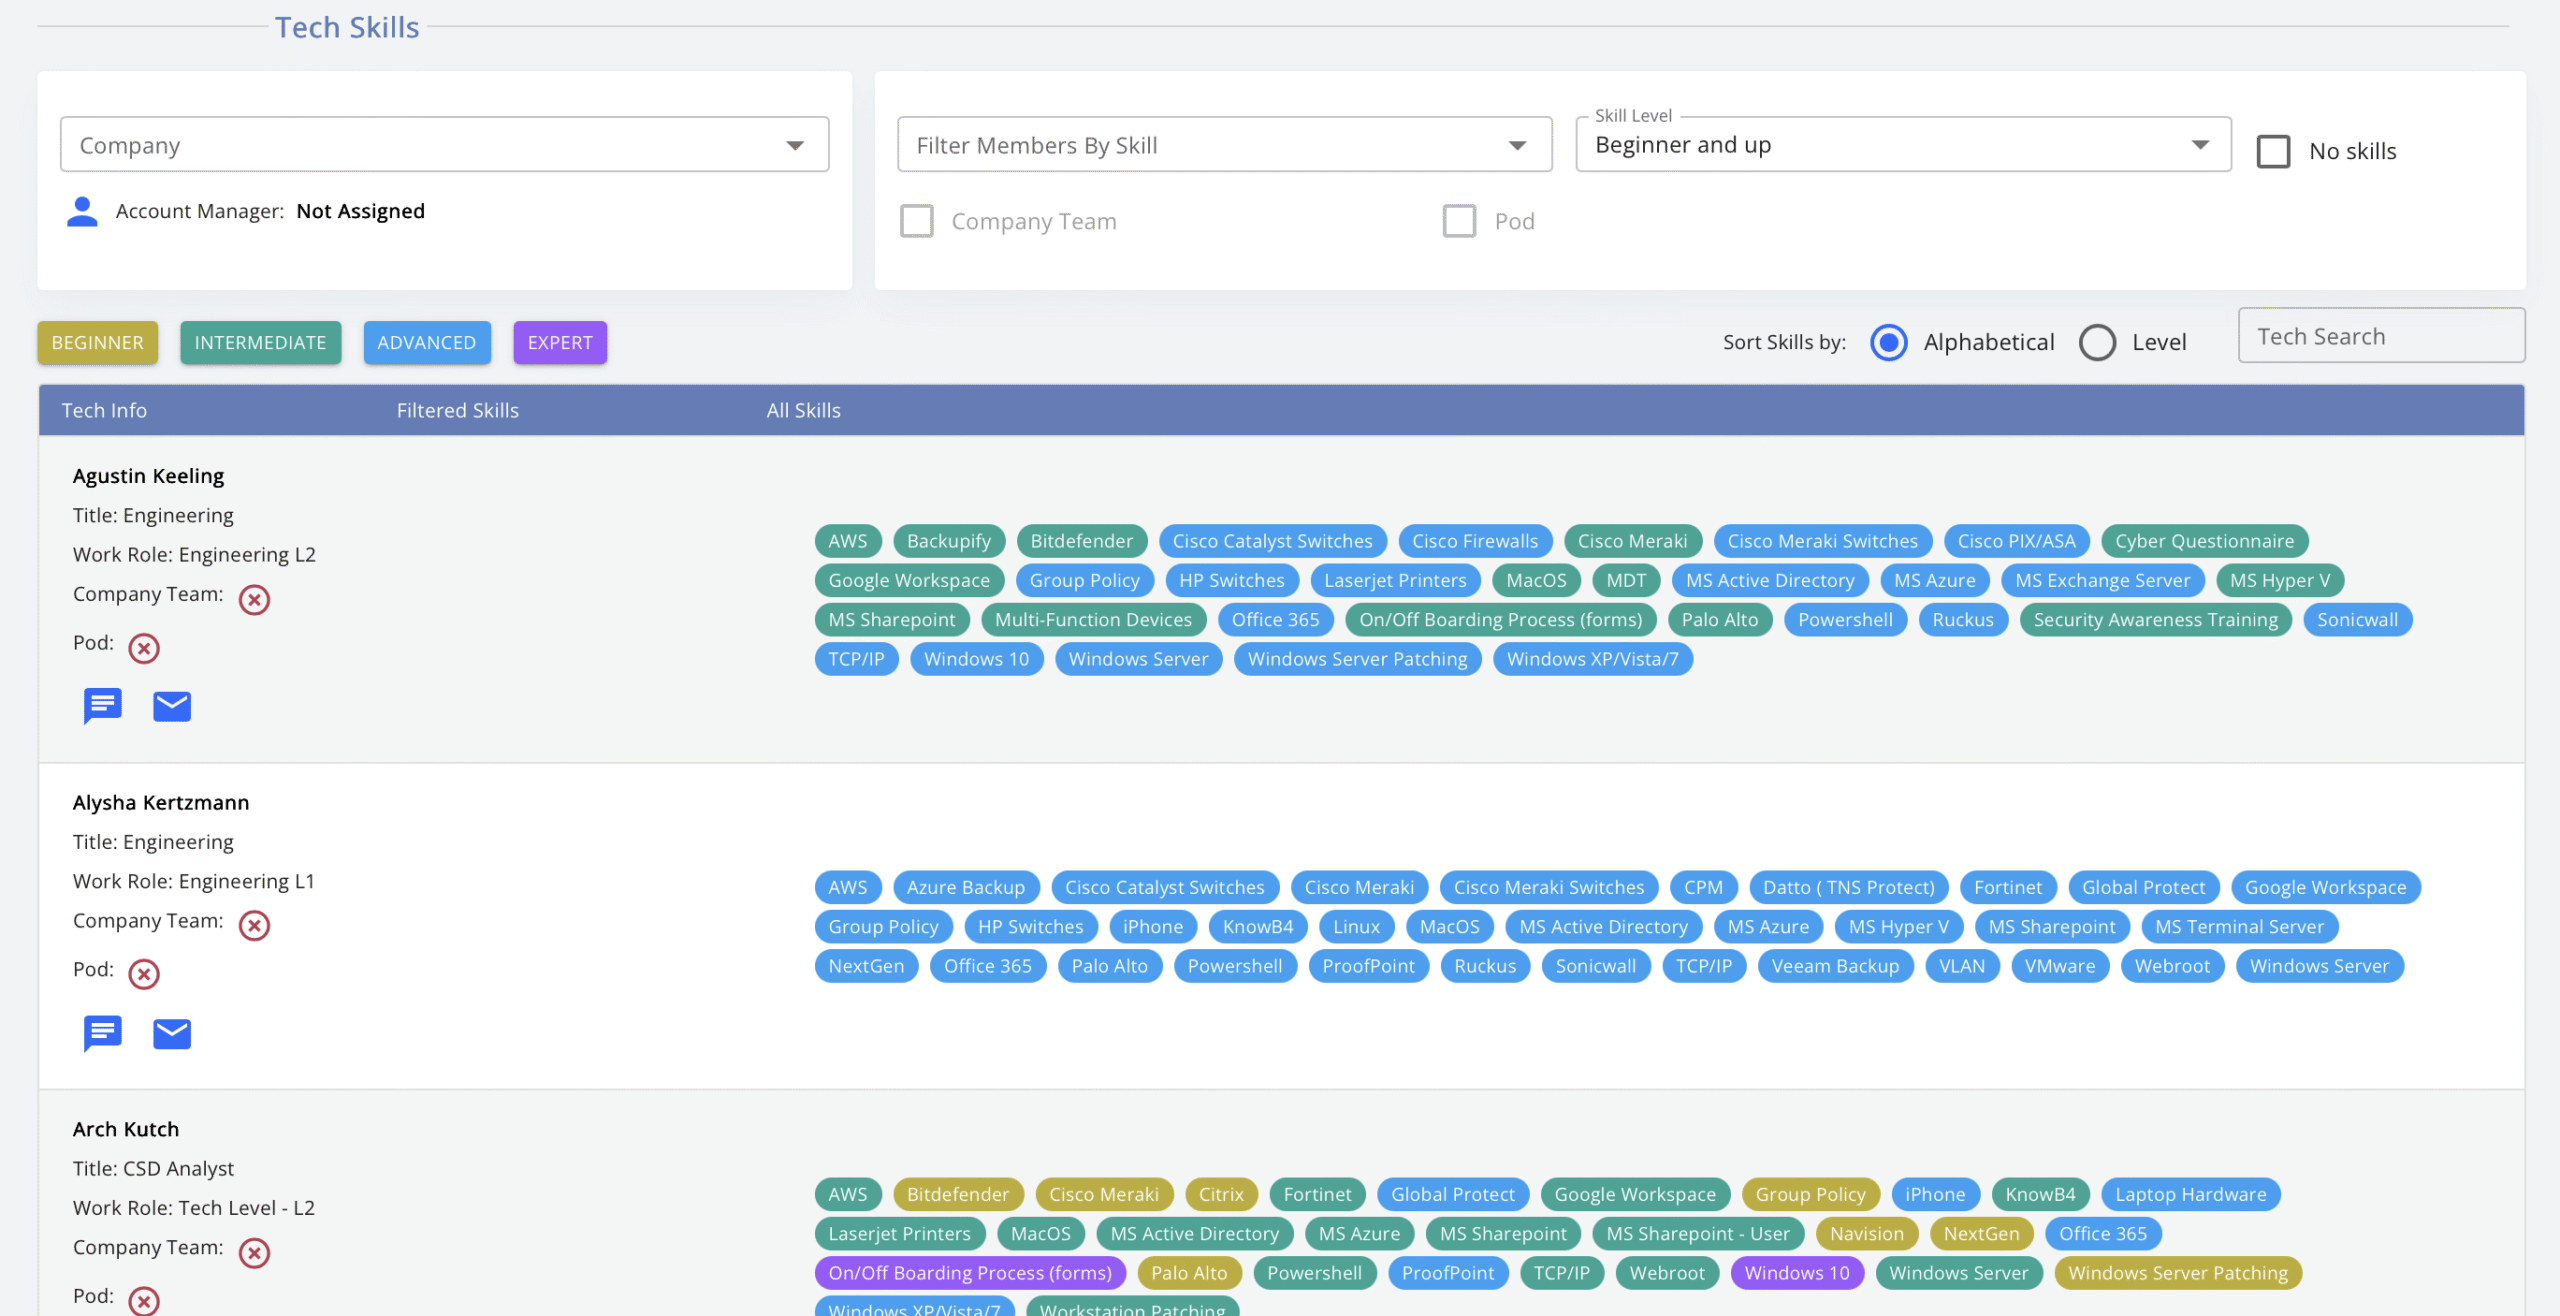The width and height of the screenshot is (2560, 1316).
Task: Click the EXPERT level button
Action: click(x=560, y=342)
